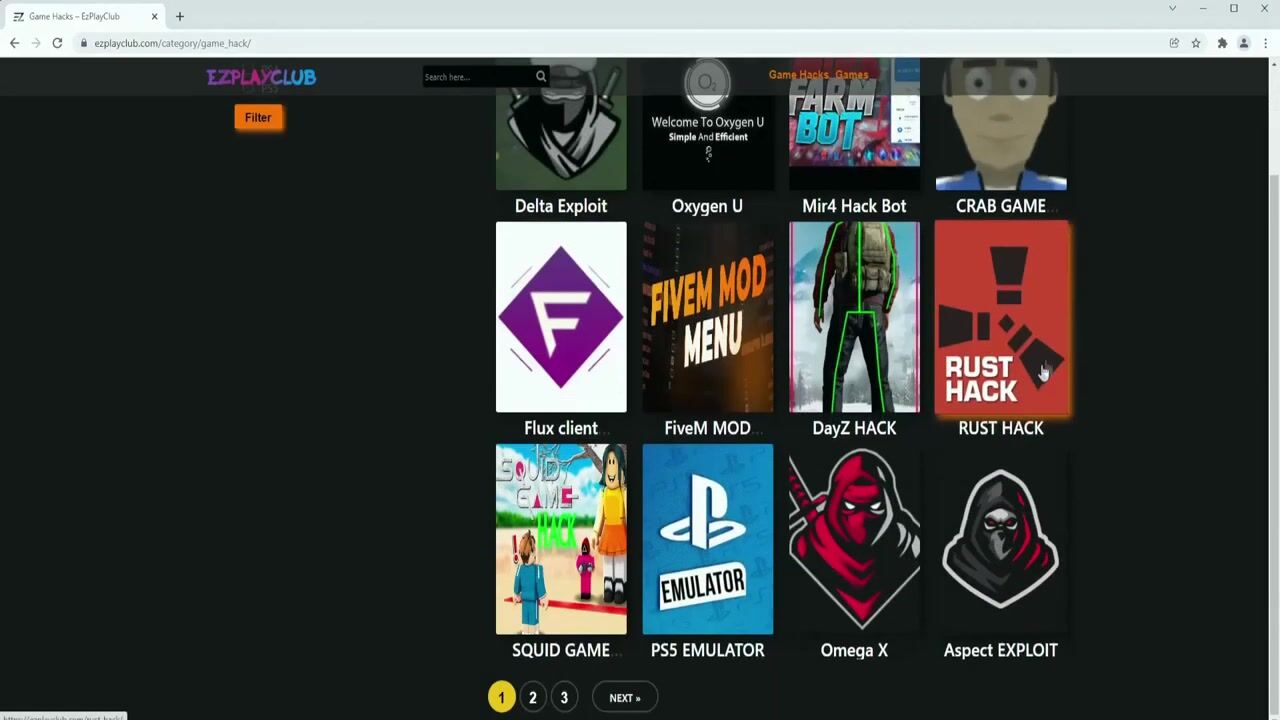Open the Game Hacks menu item
Image resolution: width=1280 pixels, height=720 pixels.
[x=799, y=75]
